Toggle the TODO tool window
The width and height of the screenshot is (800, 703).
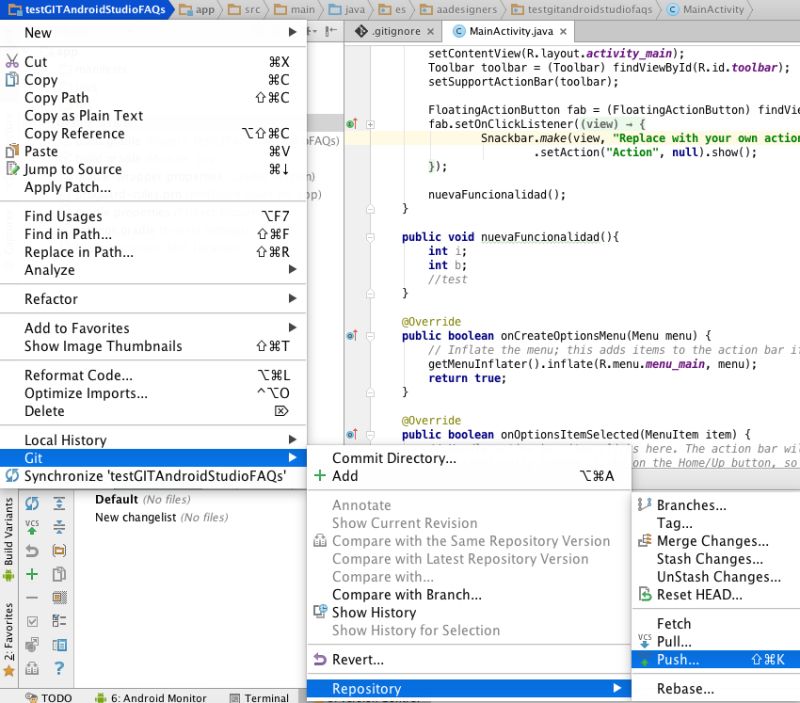[49, 697]
